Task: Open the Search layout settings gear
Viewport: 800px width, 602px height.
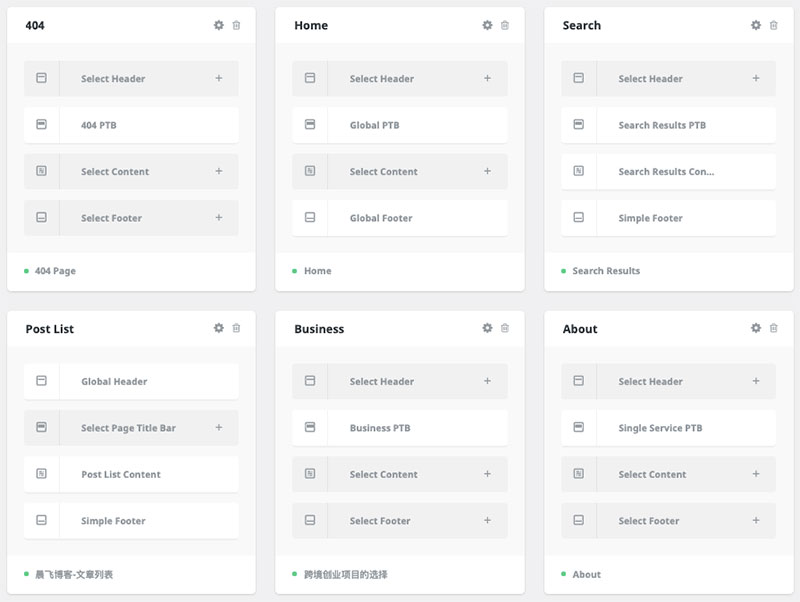Action: [756, 25]
